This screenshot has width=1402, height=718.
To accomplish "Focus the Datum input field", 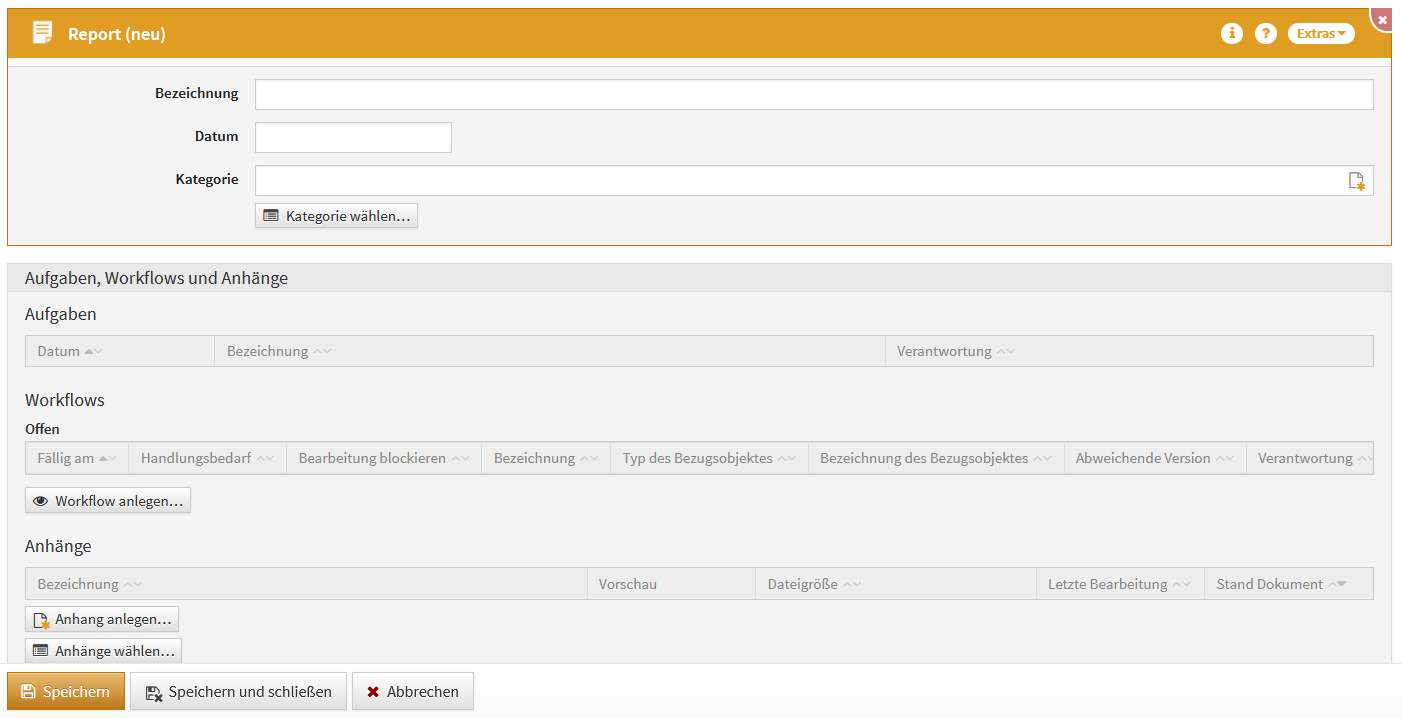I will (x=353, y=138).
